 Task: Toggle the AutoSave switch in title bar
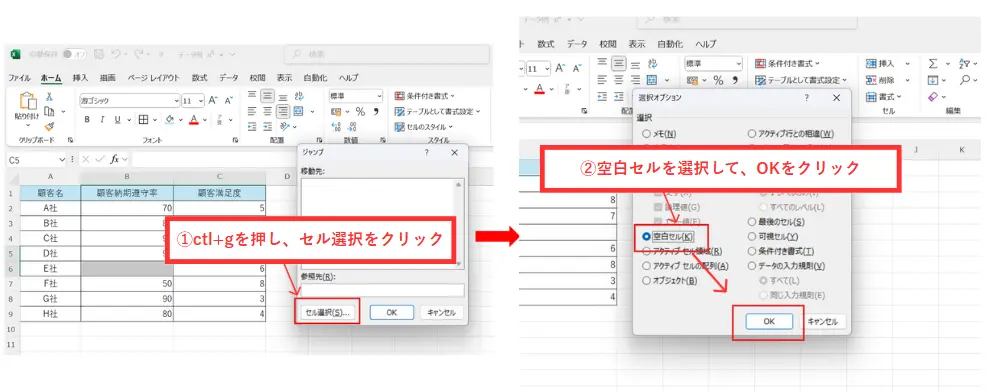point(75,55)
